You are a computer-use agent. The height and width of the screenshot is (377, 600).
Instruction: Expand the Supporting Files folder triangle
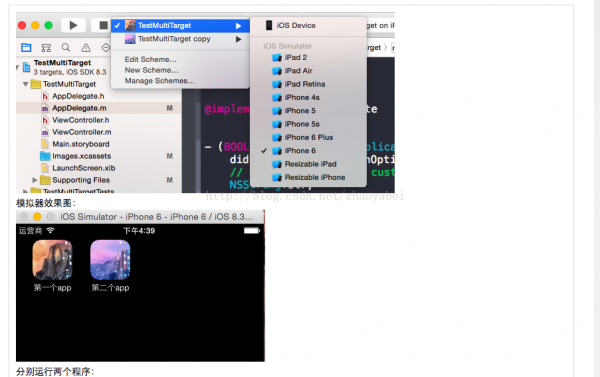coord(35,180)
